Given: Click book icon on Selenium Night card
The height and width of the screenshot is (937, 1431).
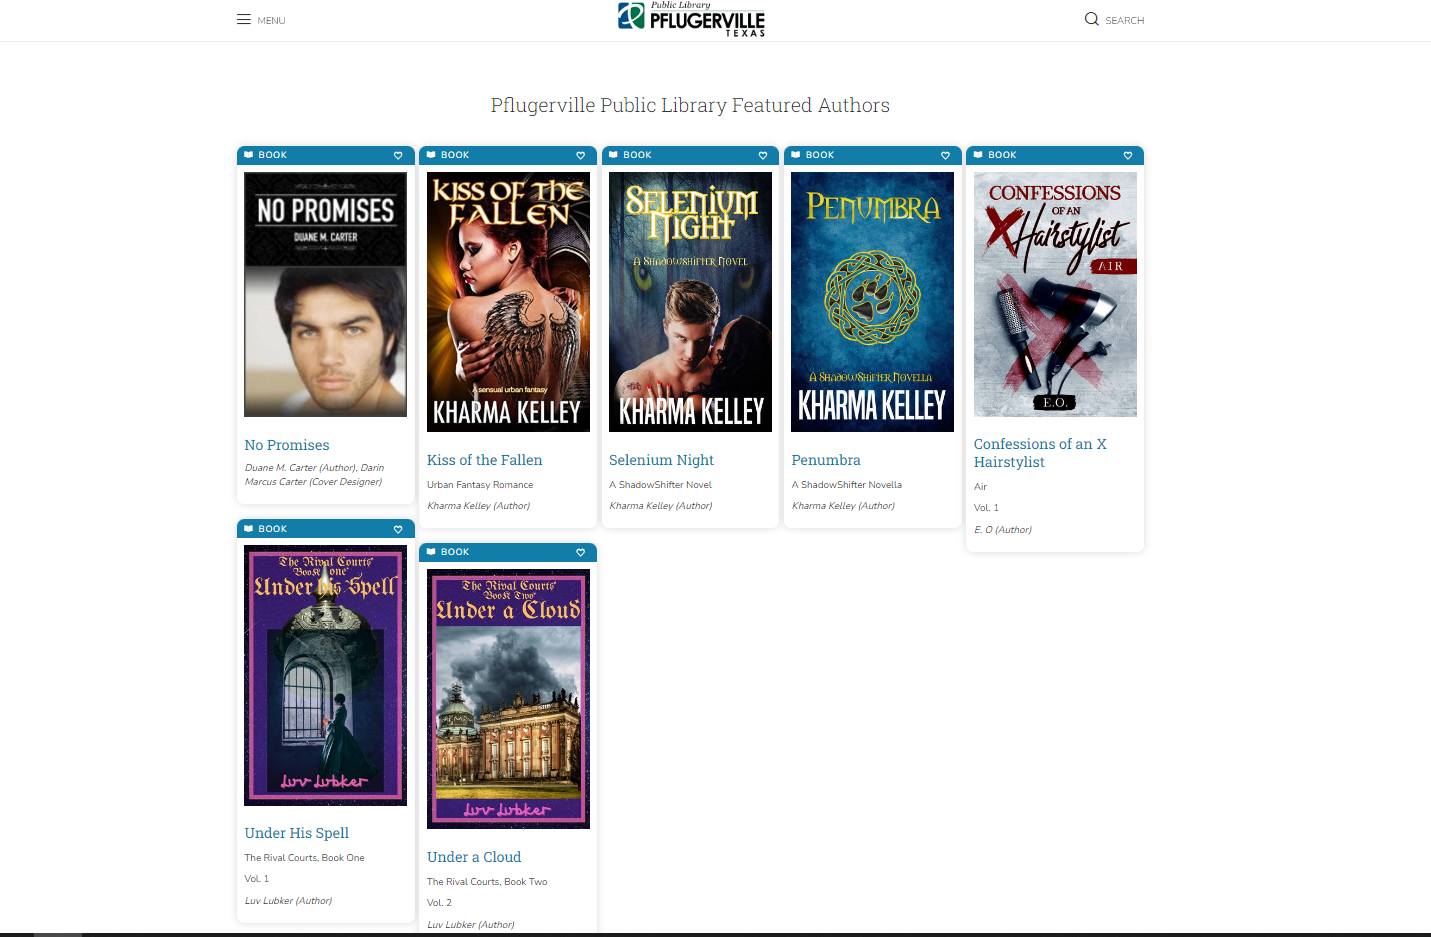Looking at the screenshot, I should 614,155.
